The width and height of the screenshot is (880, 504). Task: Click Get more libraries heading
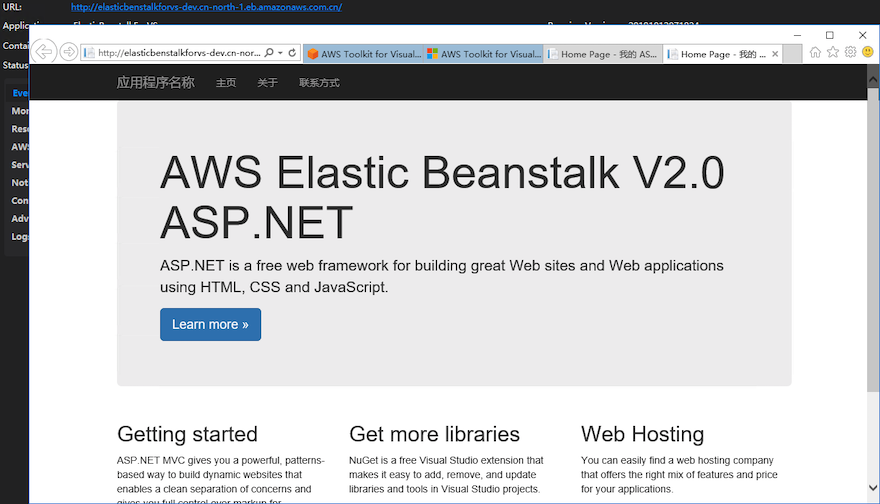click(x=434, y=434)
